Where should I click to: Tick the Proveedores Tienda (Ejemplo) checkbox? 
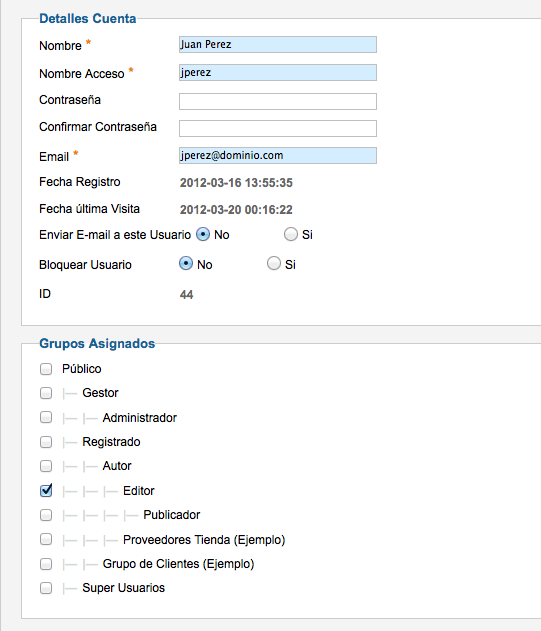point(46,539)
